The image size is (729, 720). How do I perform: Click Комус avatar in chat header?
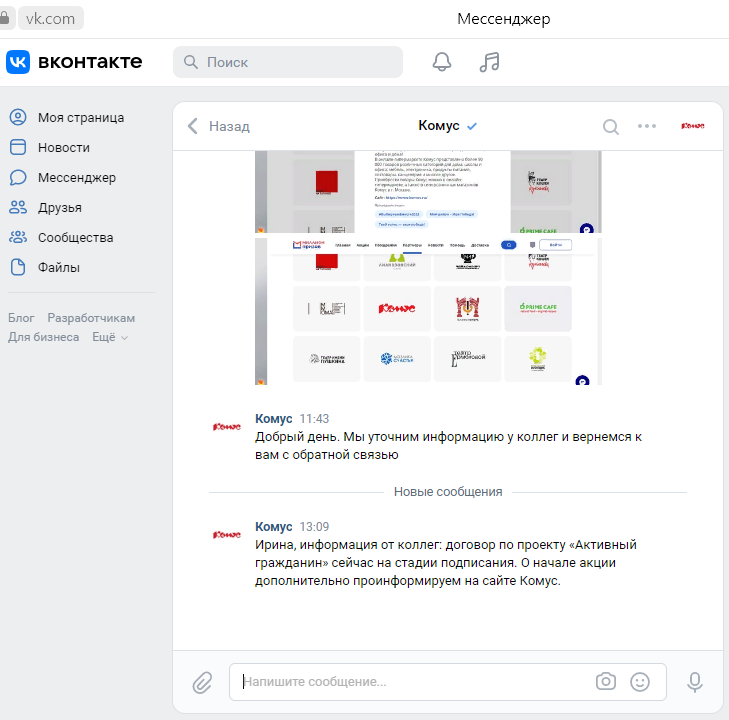click(x=692, y=126)
